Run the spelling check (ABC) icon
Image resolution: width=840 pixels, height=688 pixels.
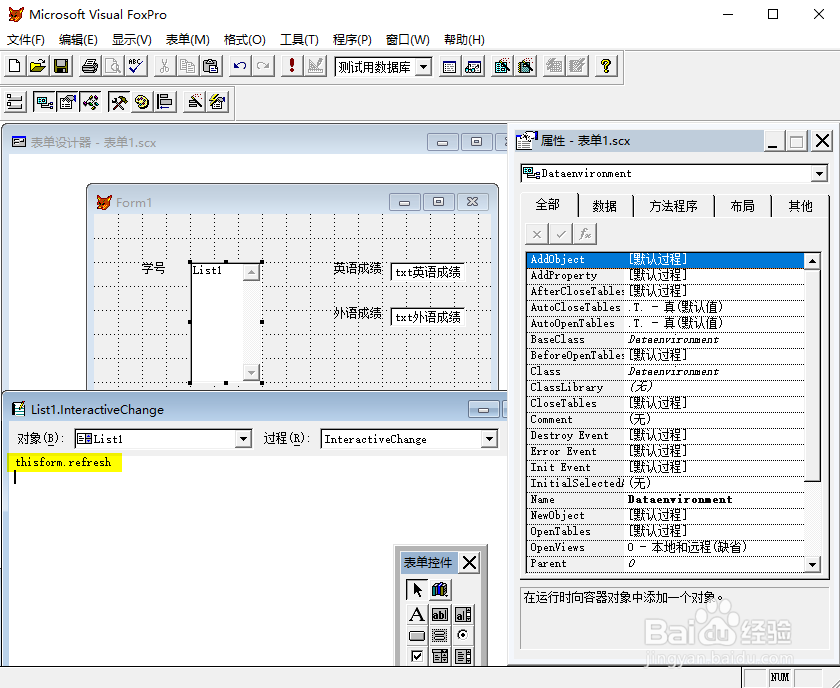(136, 66)
